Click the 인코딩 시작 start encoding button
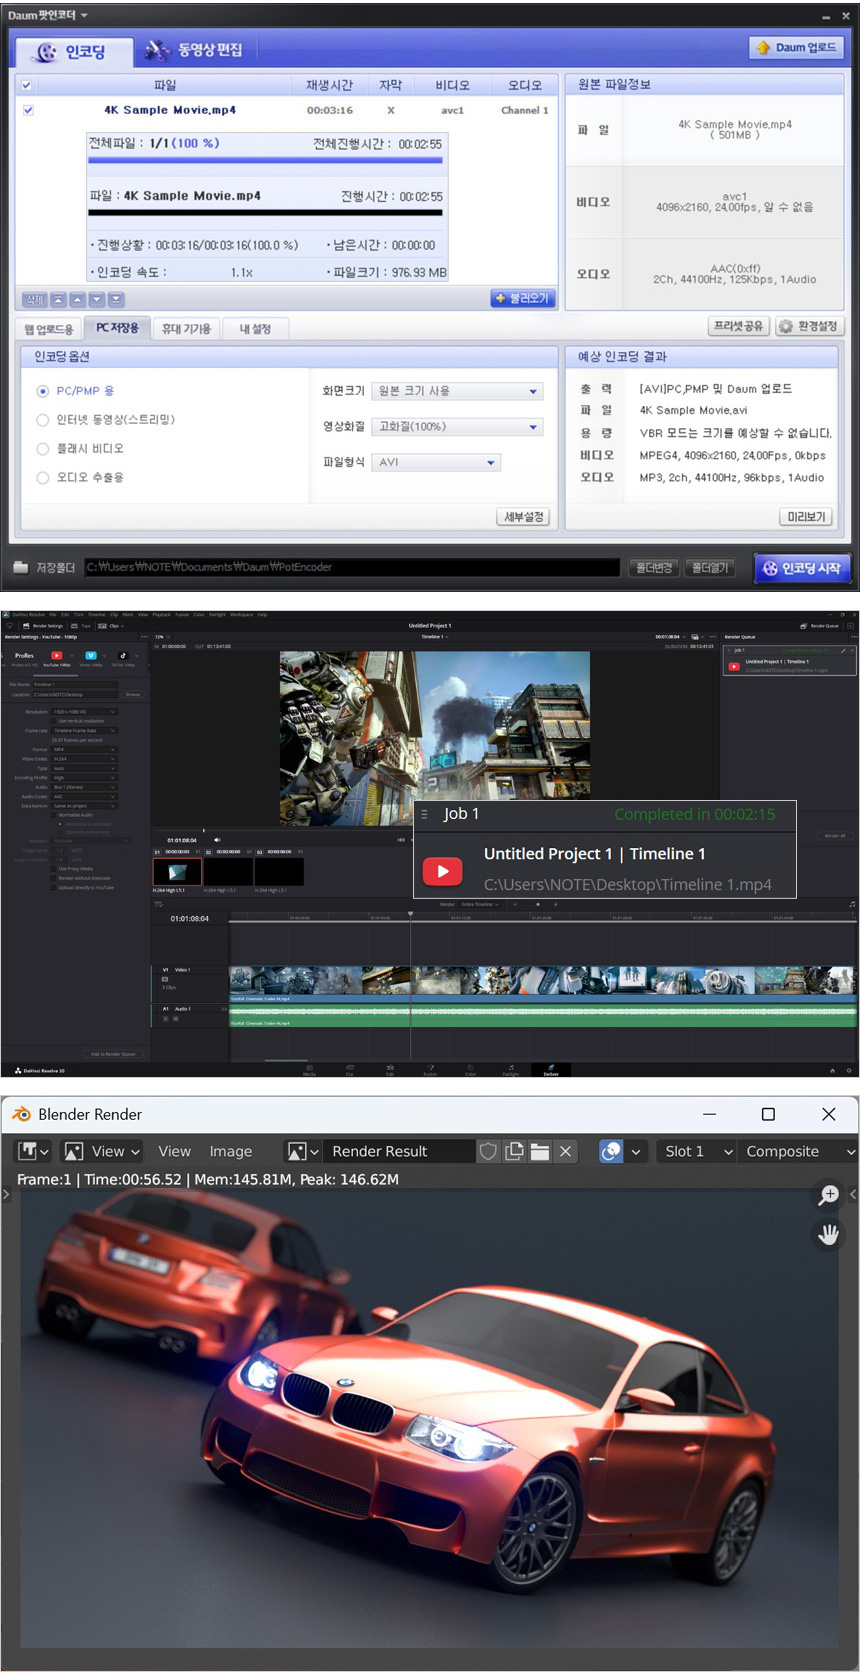This screenshot has height=1675, width=860. point(802,568)
